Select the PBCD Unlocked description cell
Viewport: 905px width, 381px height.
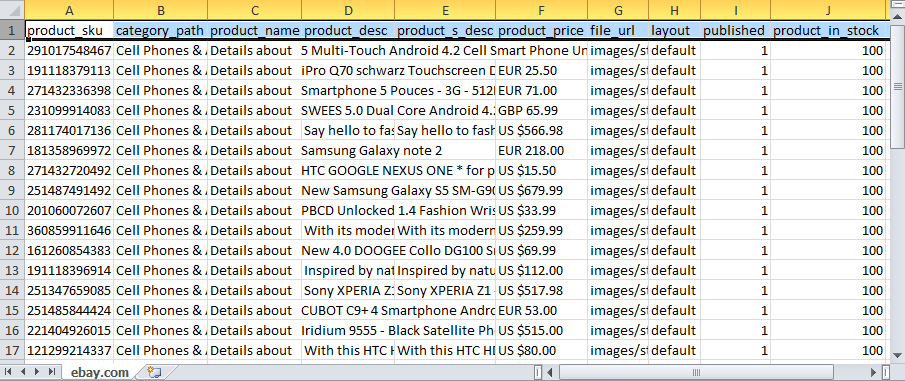point(348,210)
